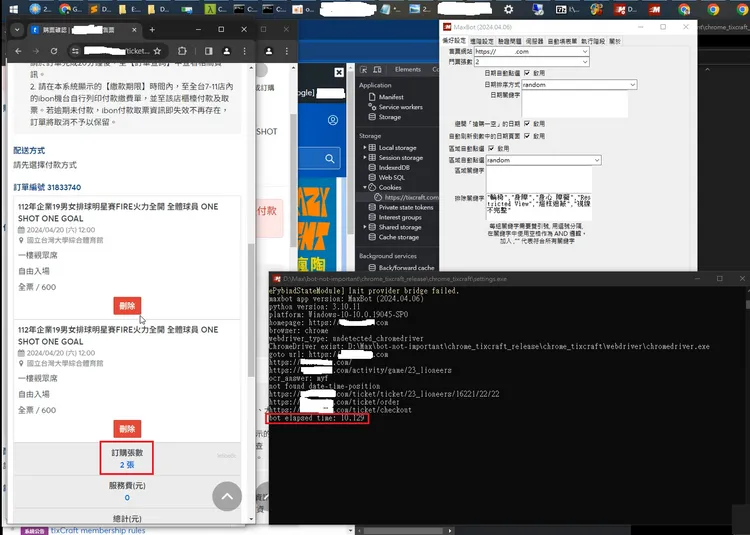The height and width of the screenshot is (535, 750).
Task: Switch to the 關於 tab in MaxBot
Action: click(x=615, y=42)
